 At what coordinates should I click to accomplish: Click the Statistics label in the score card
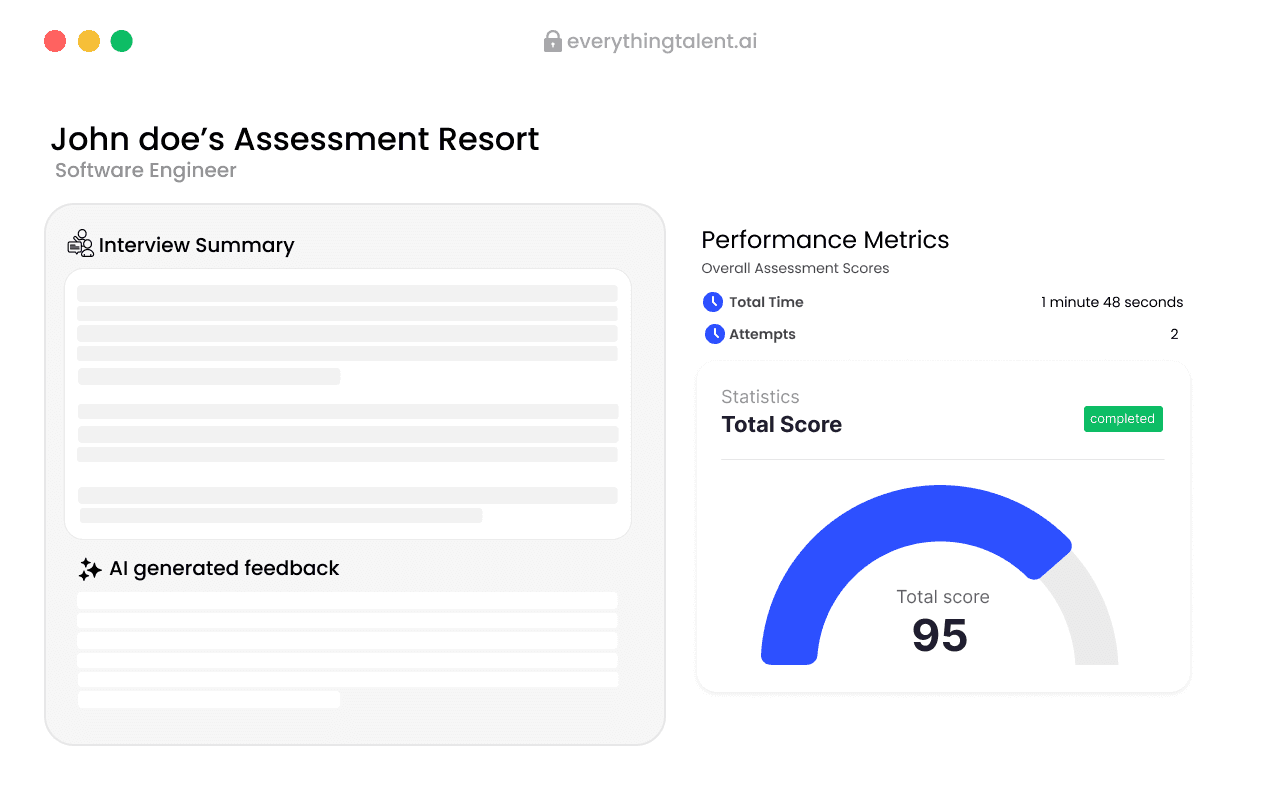point(760,397)
